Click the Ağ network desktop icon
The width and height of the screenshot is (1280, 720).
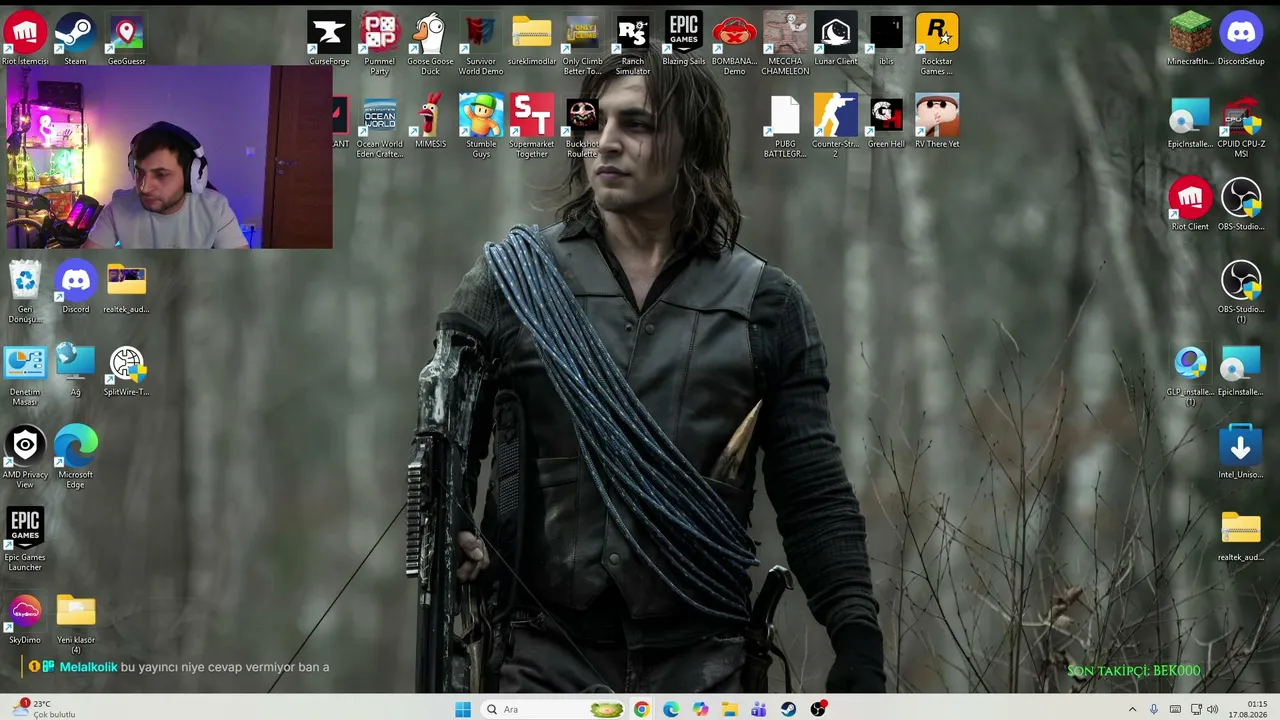75,370
